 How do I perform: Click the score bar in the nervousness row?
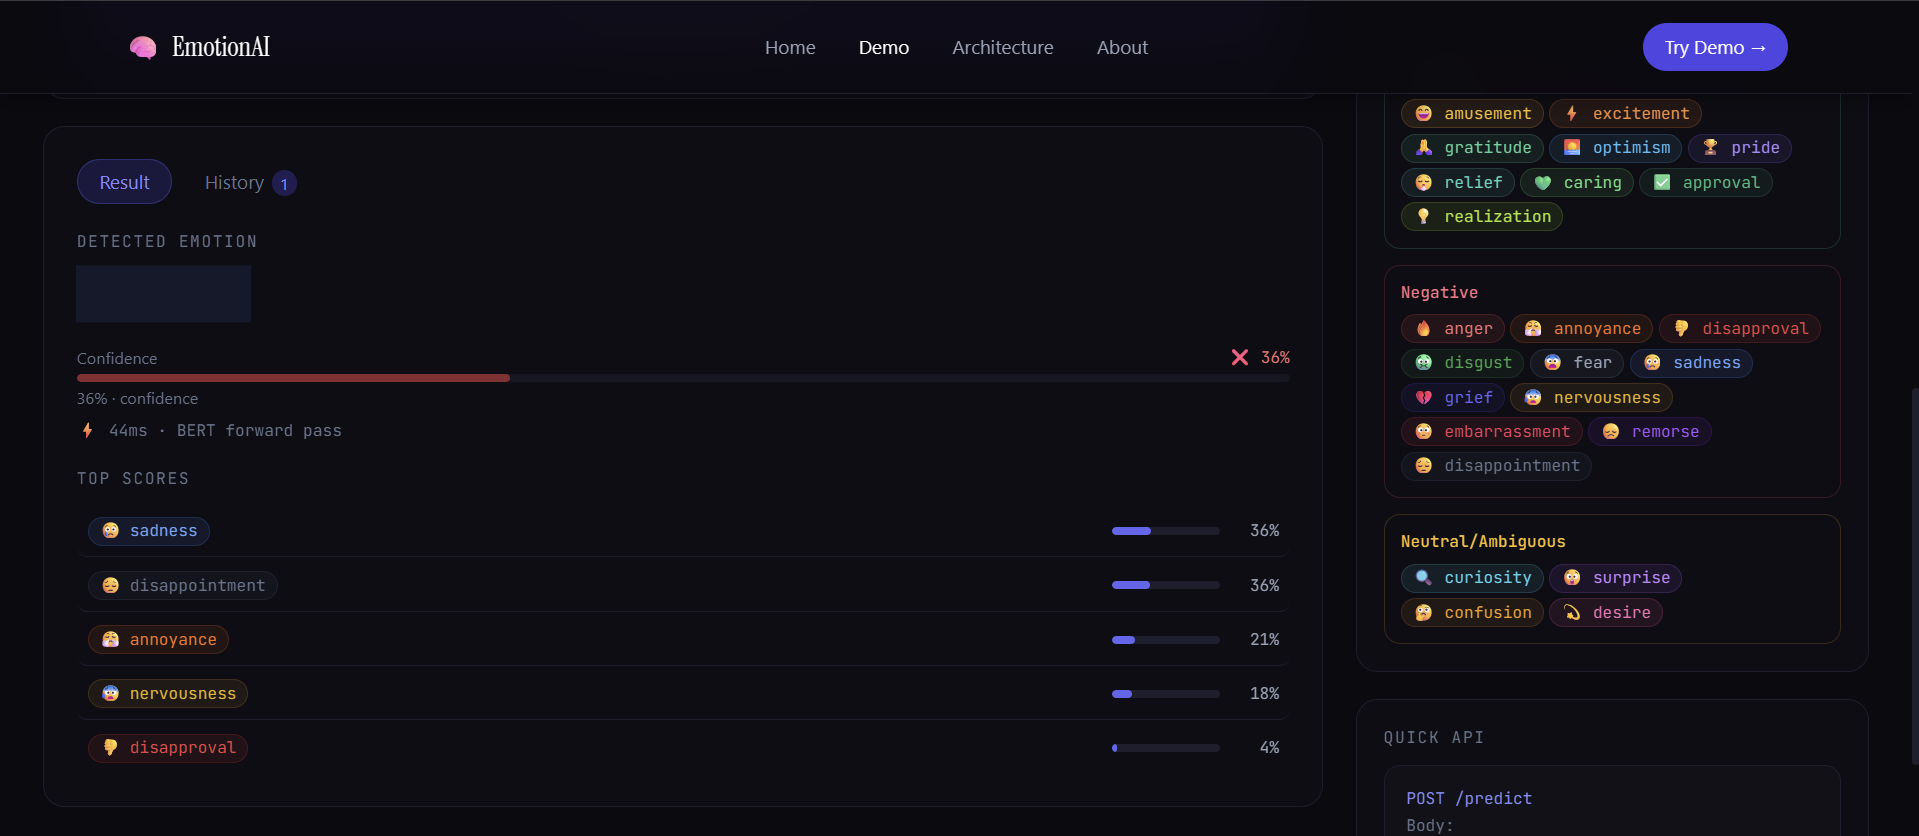tap(1166, 694)
